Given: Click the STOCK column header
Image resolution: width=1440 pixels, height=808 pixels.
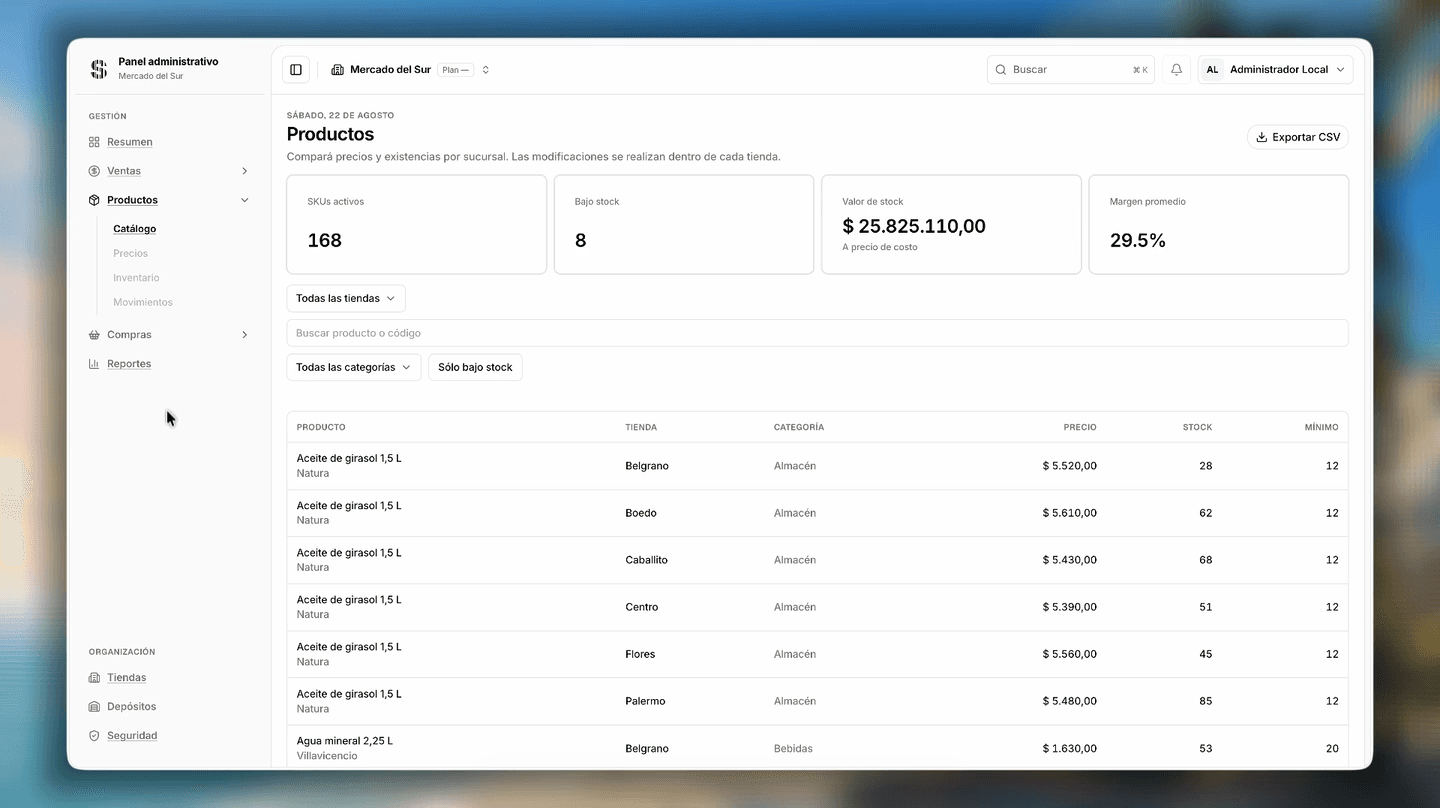Looking at the screenshot, I should 1197,427.
